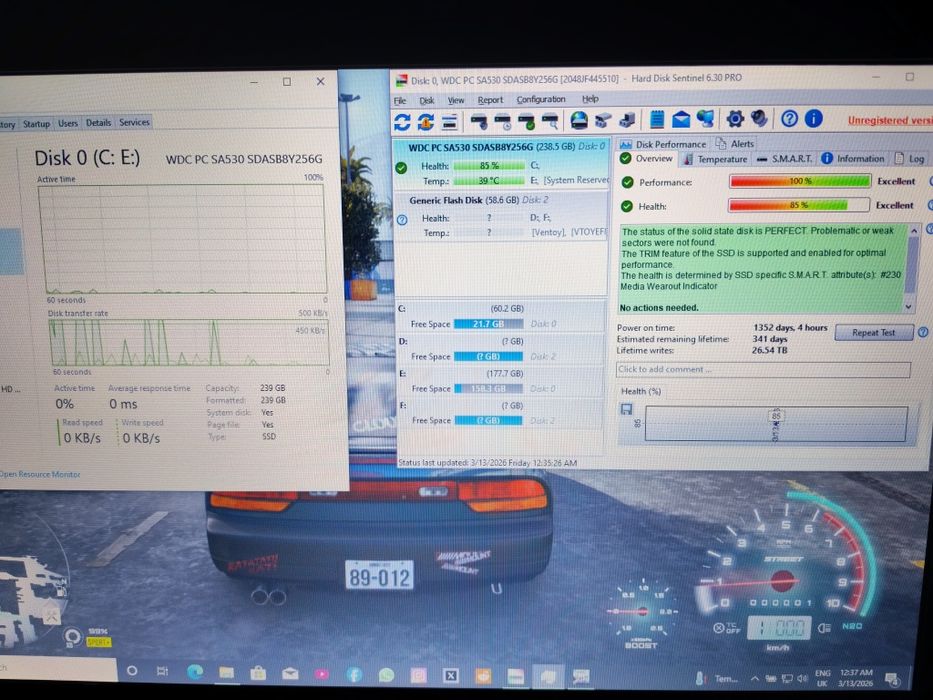
Task: Click Task View icon on the taskbar
Action: pos(162,671)
